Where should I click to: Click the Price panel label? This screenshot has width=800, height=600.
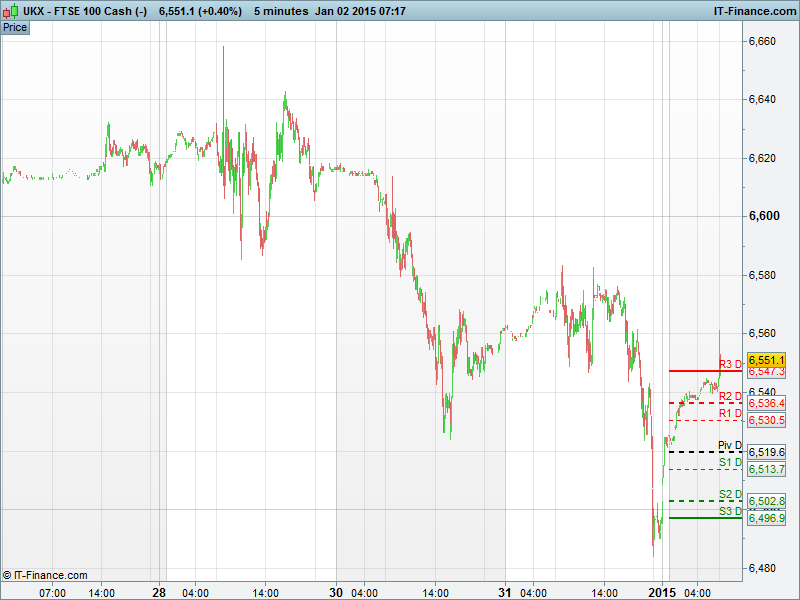tap(15, 27)
